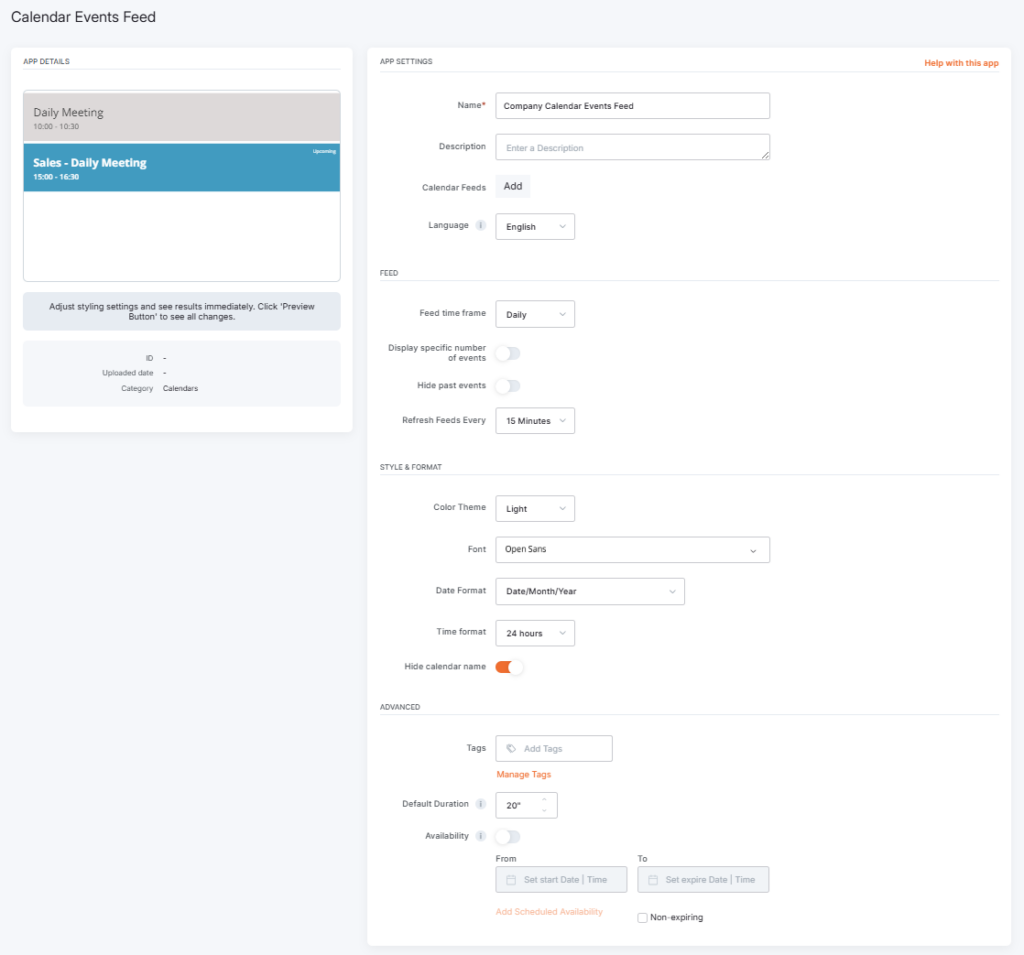Viewport: 1024px width, 955px height.
Task: Click the info icon next to Default Duration
Action: (x=481, y=804)
